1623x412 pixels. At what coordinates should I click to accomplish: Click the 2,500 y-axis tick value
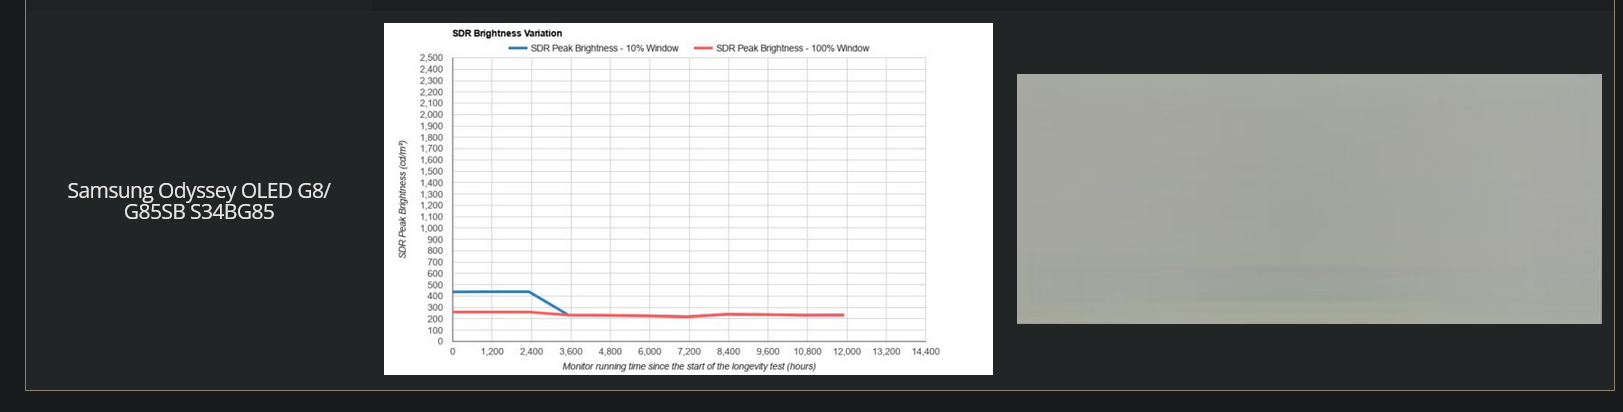[x=431, y=58]
